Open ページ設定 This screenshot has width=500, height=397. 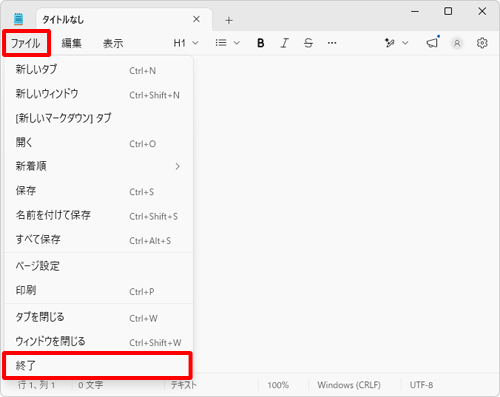click(99, 266)
